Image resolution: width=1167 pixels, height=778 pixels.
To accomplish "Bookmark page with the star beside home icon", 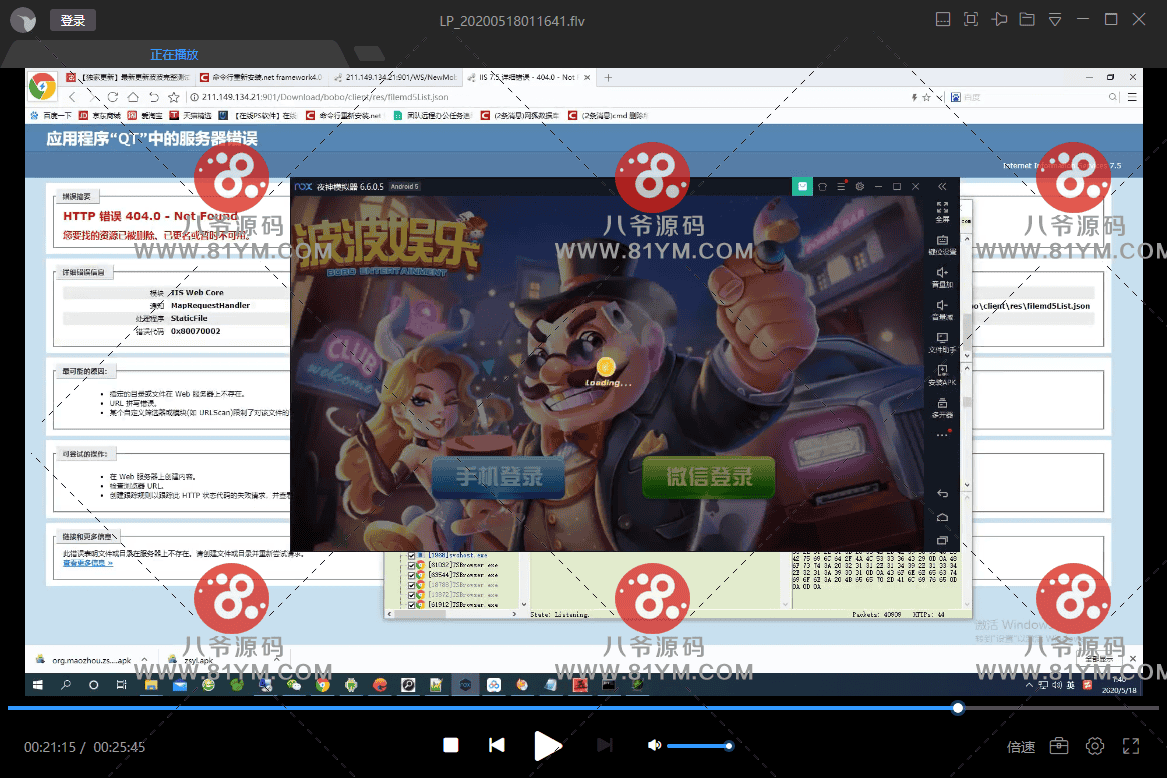I will 174,97.
